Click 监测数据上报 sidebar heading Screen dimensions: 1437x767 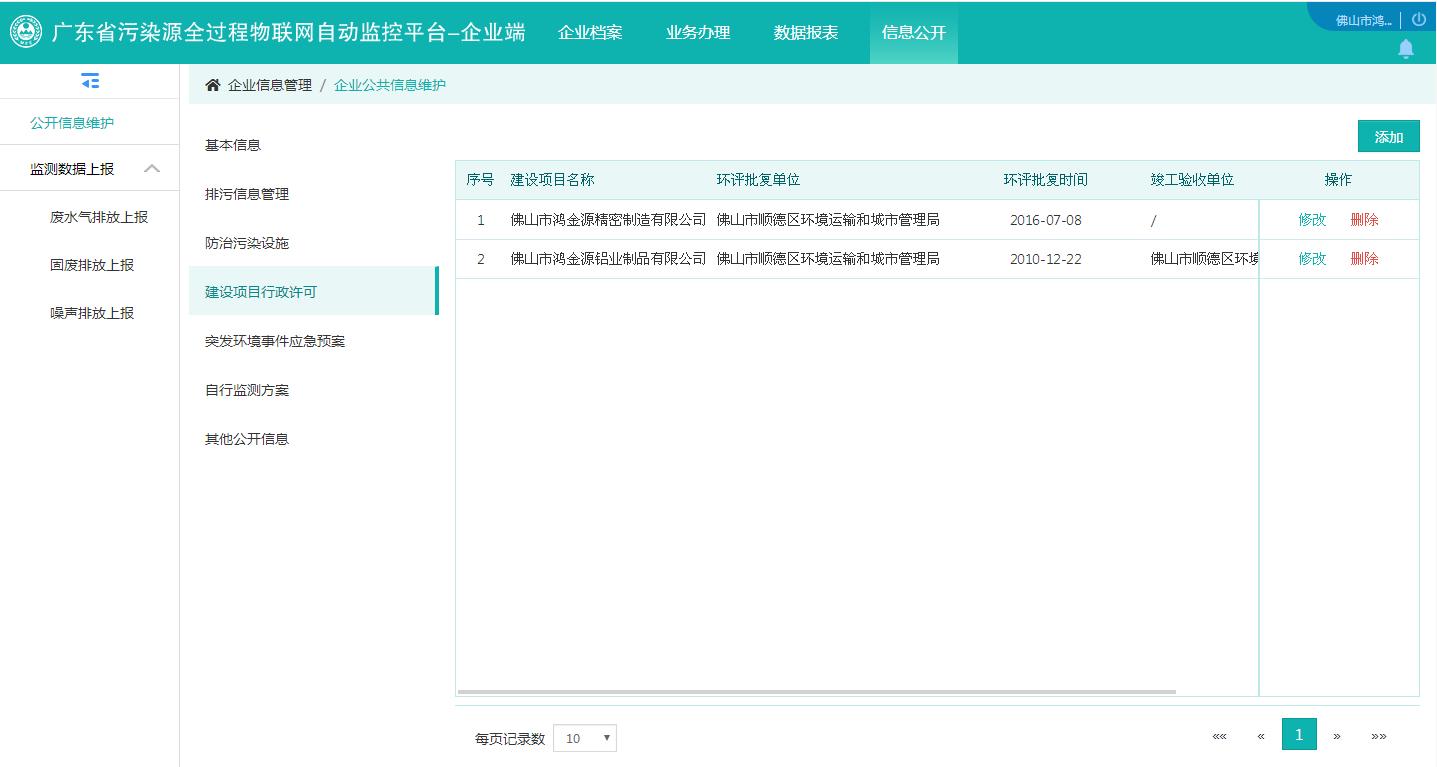72,169
